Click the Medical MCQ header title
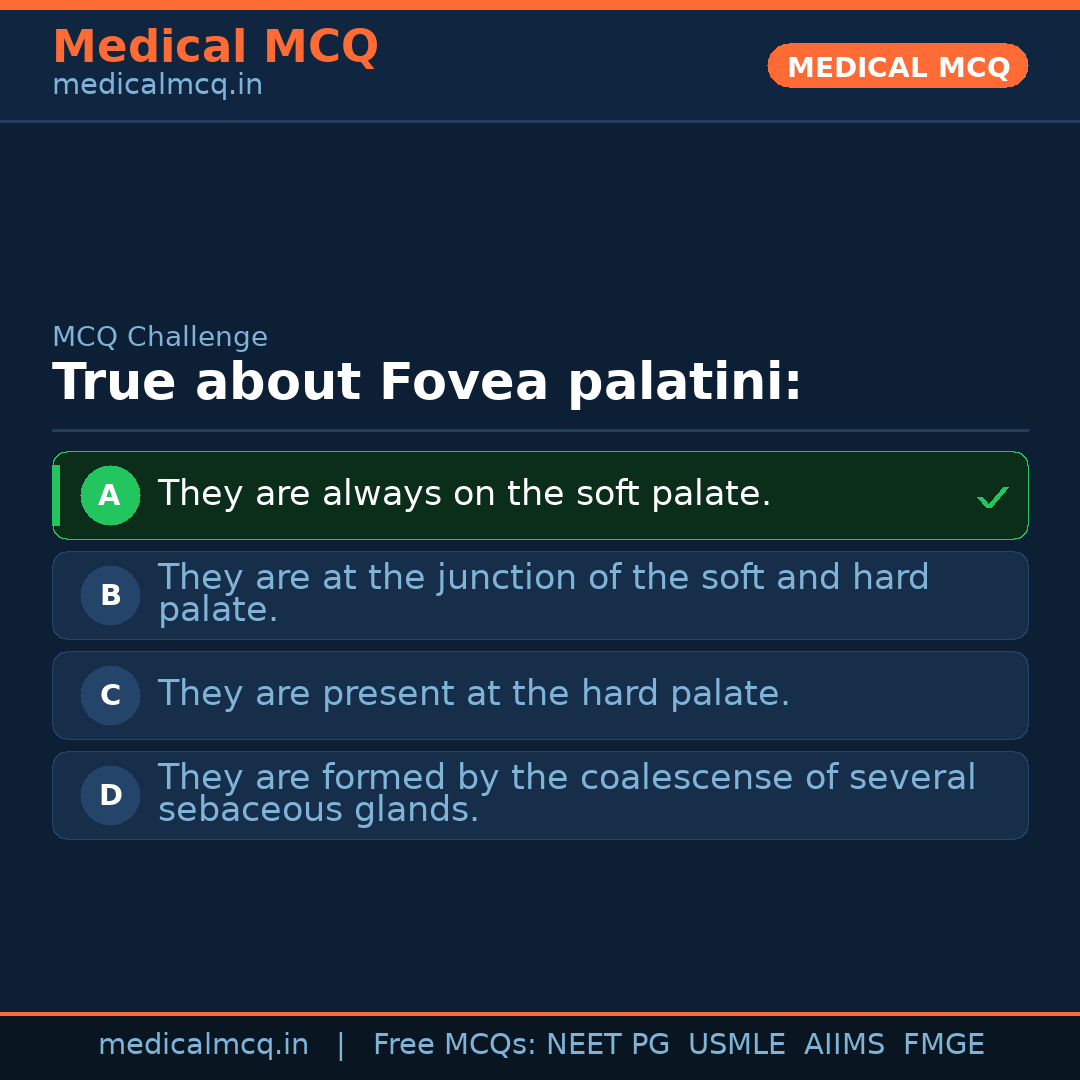Screen dimensions: 1080x1080 tap(215, 47)
